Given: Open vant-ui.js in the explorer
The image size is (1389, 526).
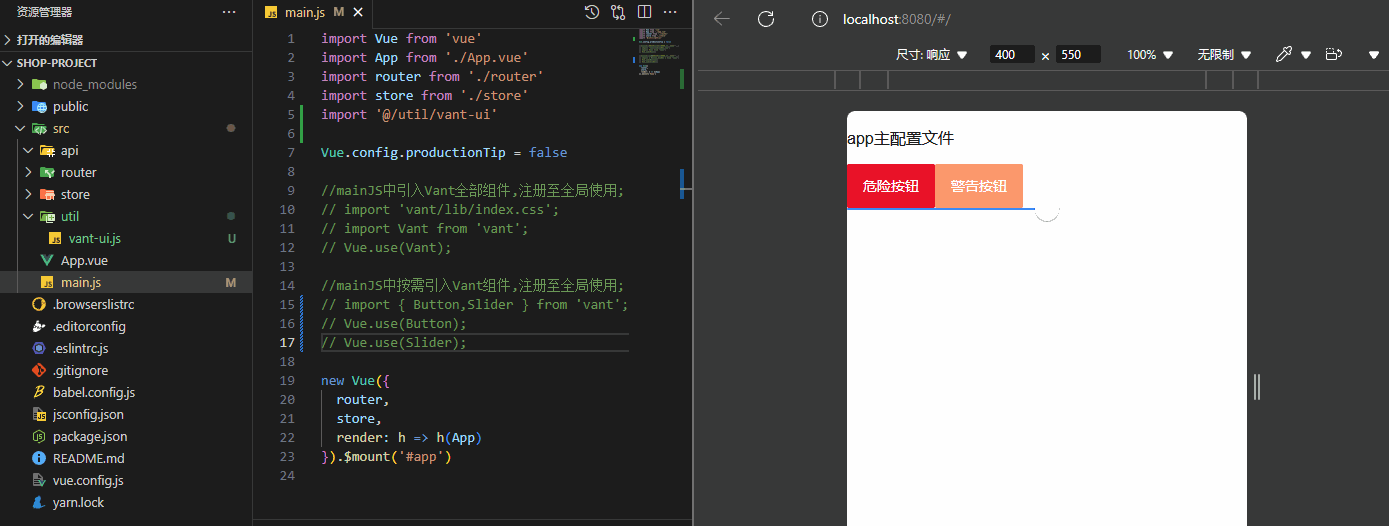Looking at the screenshot, I should 126,238.
